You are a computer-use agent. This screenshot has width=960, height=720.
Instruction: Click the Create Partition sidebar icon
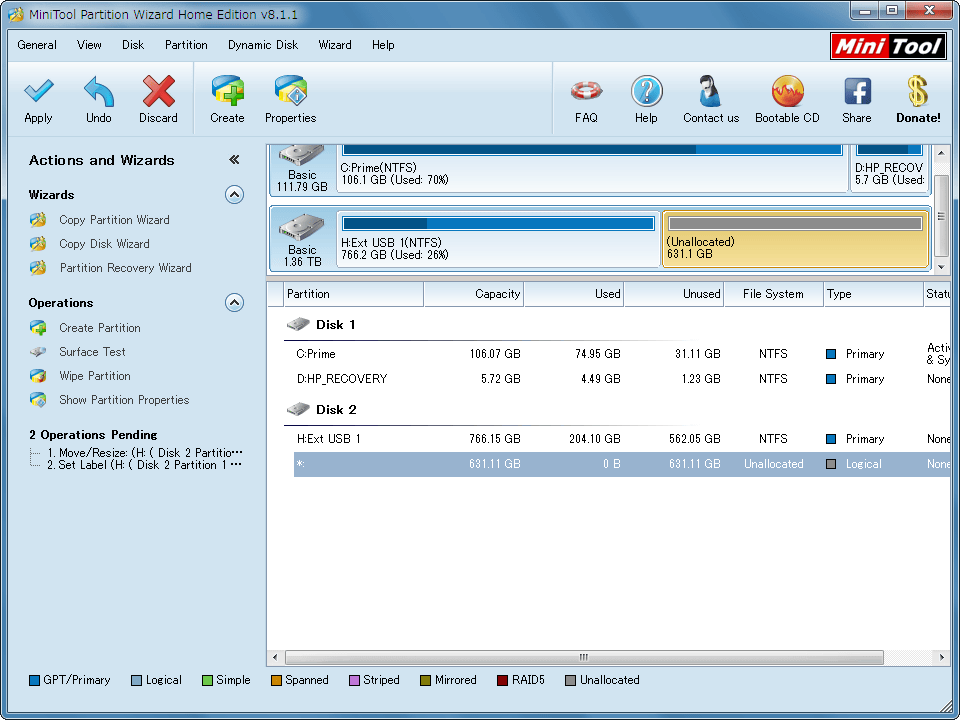38,328
